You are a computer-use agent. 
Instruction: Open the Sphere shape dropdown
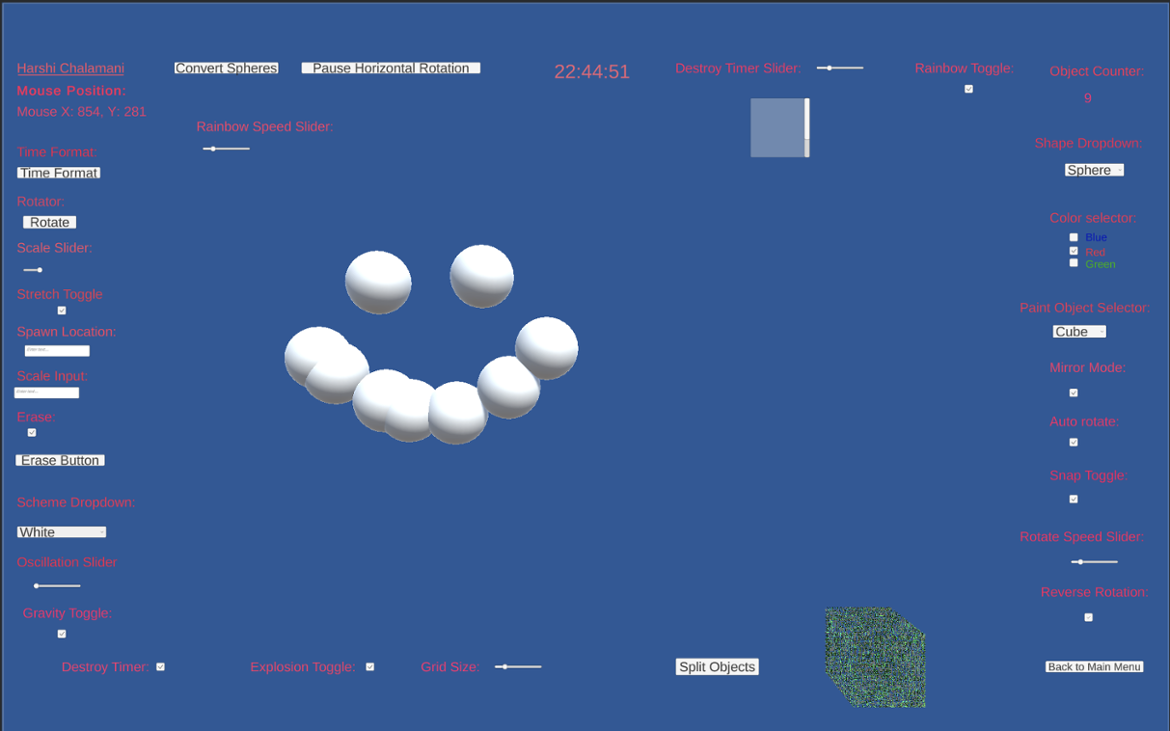[x=1094, y=169]
